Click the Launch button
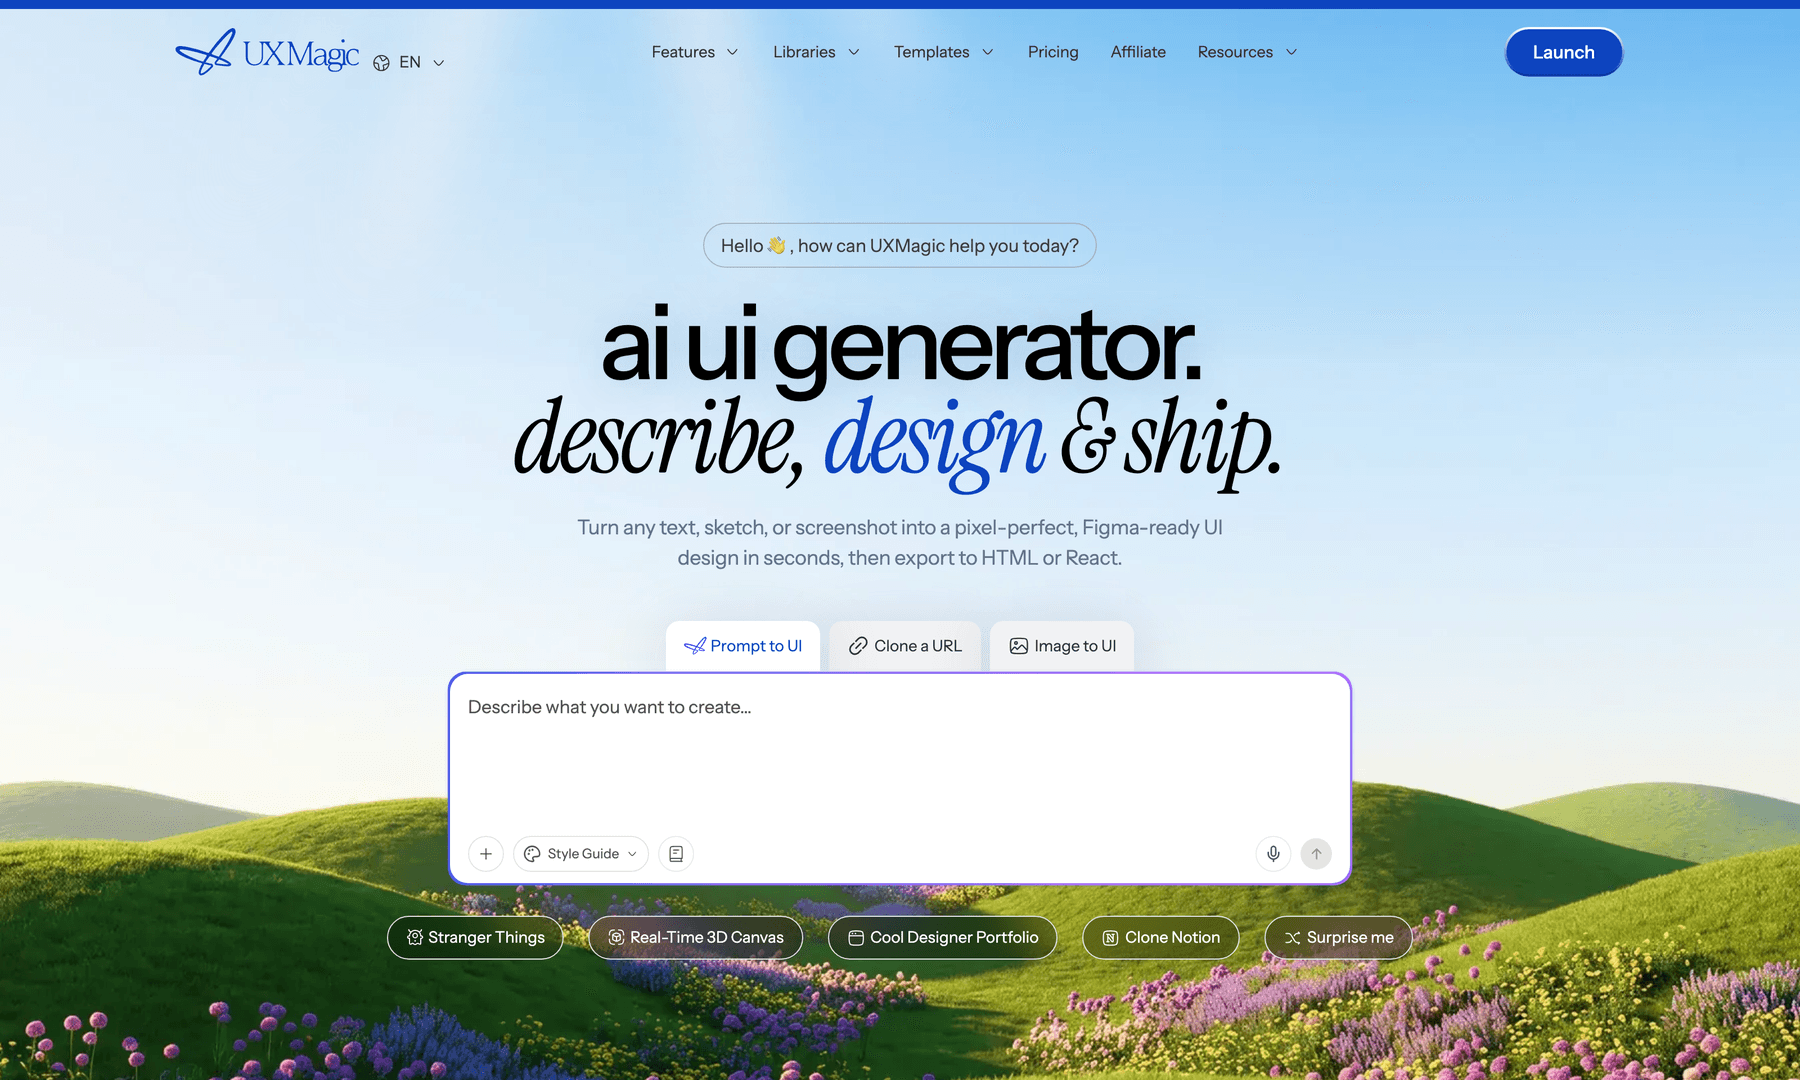 (1564, 52)
